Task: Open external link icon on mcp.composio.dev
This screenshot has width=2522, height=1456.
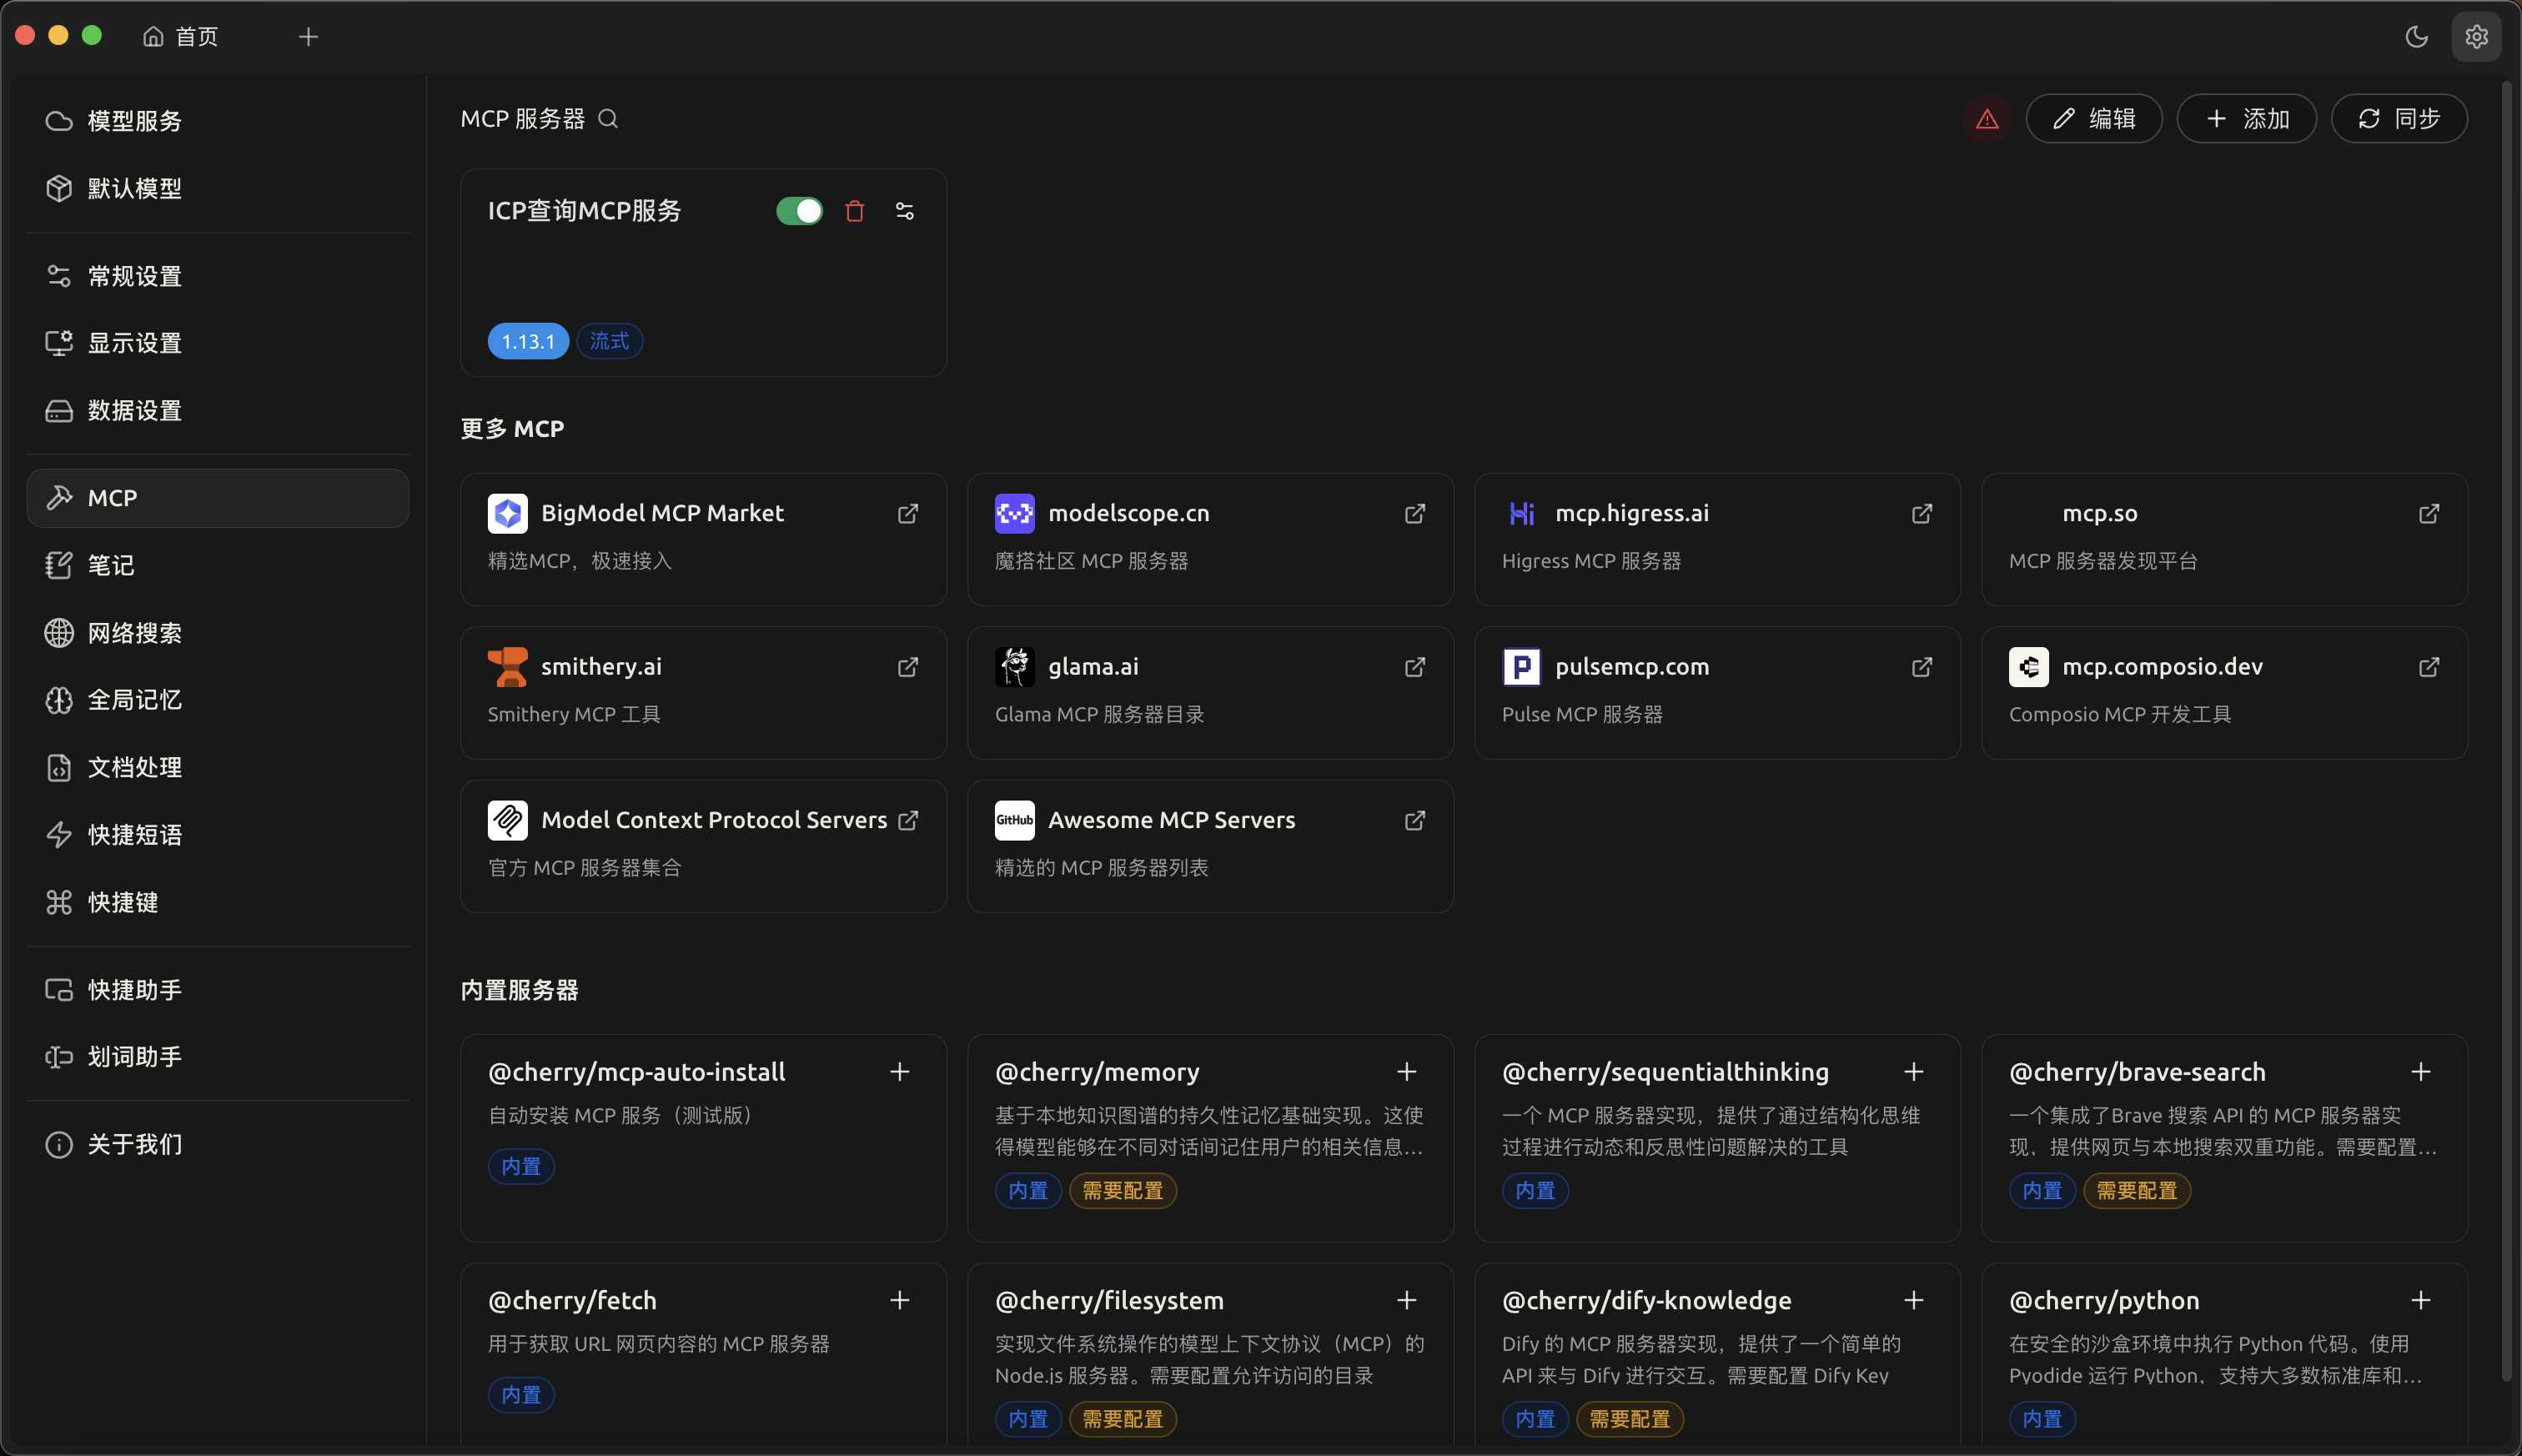Action: coord(2429,667)
